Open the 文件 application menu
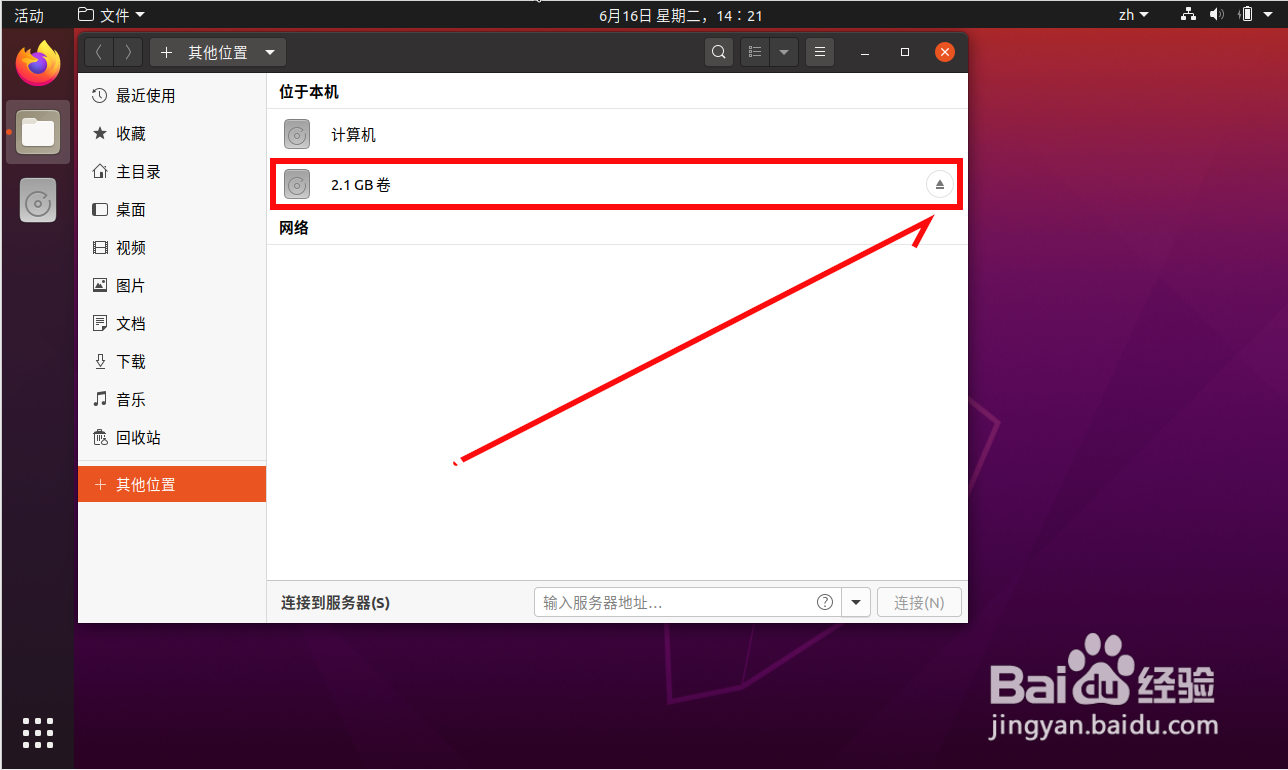The height and width of the screenshot is (770, 1288). tap(111, 15)
